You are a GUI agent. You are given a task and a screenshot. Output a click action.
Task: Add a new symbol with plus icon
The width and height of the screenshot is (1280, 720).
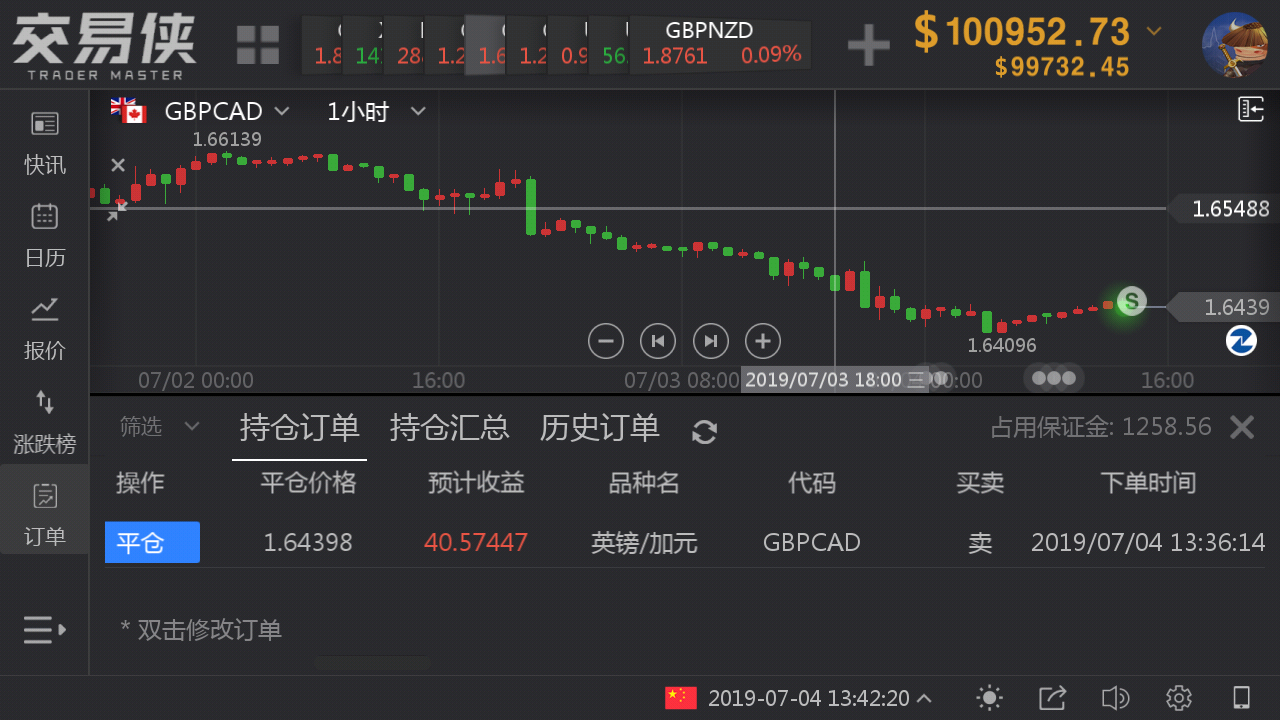coord(868,45)
